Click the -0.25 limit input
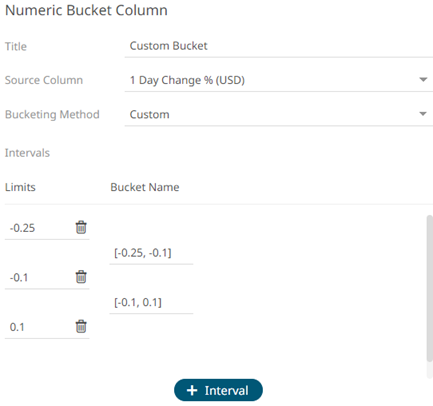This screenshot has height=406, width=433. pos(39,228)
